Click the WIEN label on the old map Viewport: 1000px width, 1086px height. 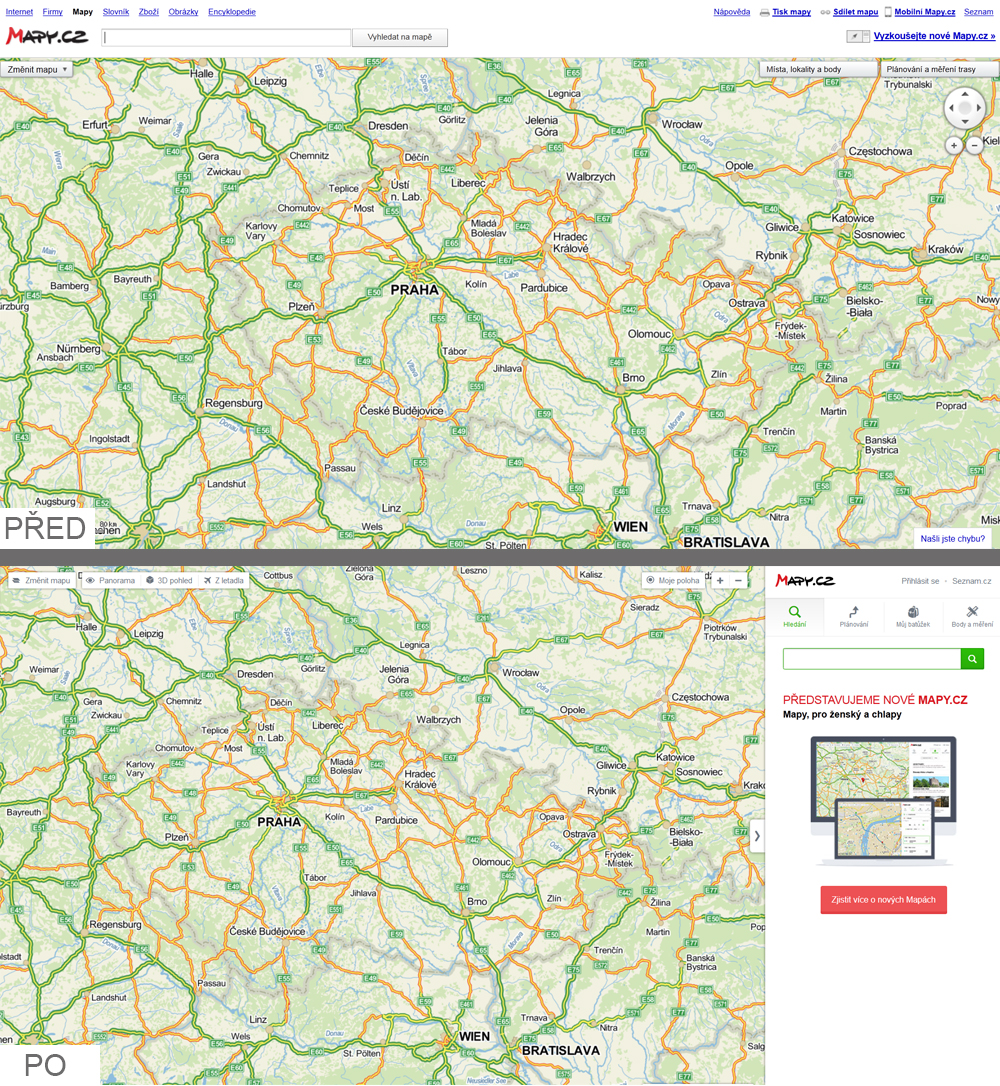pyautogui.click(x=630, y=527)
